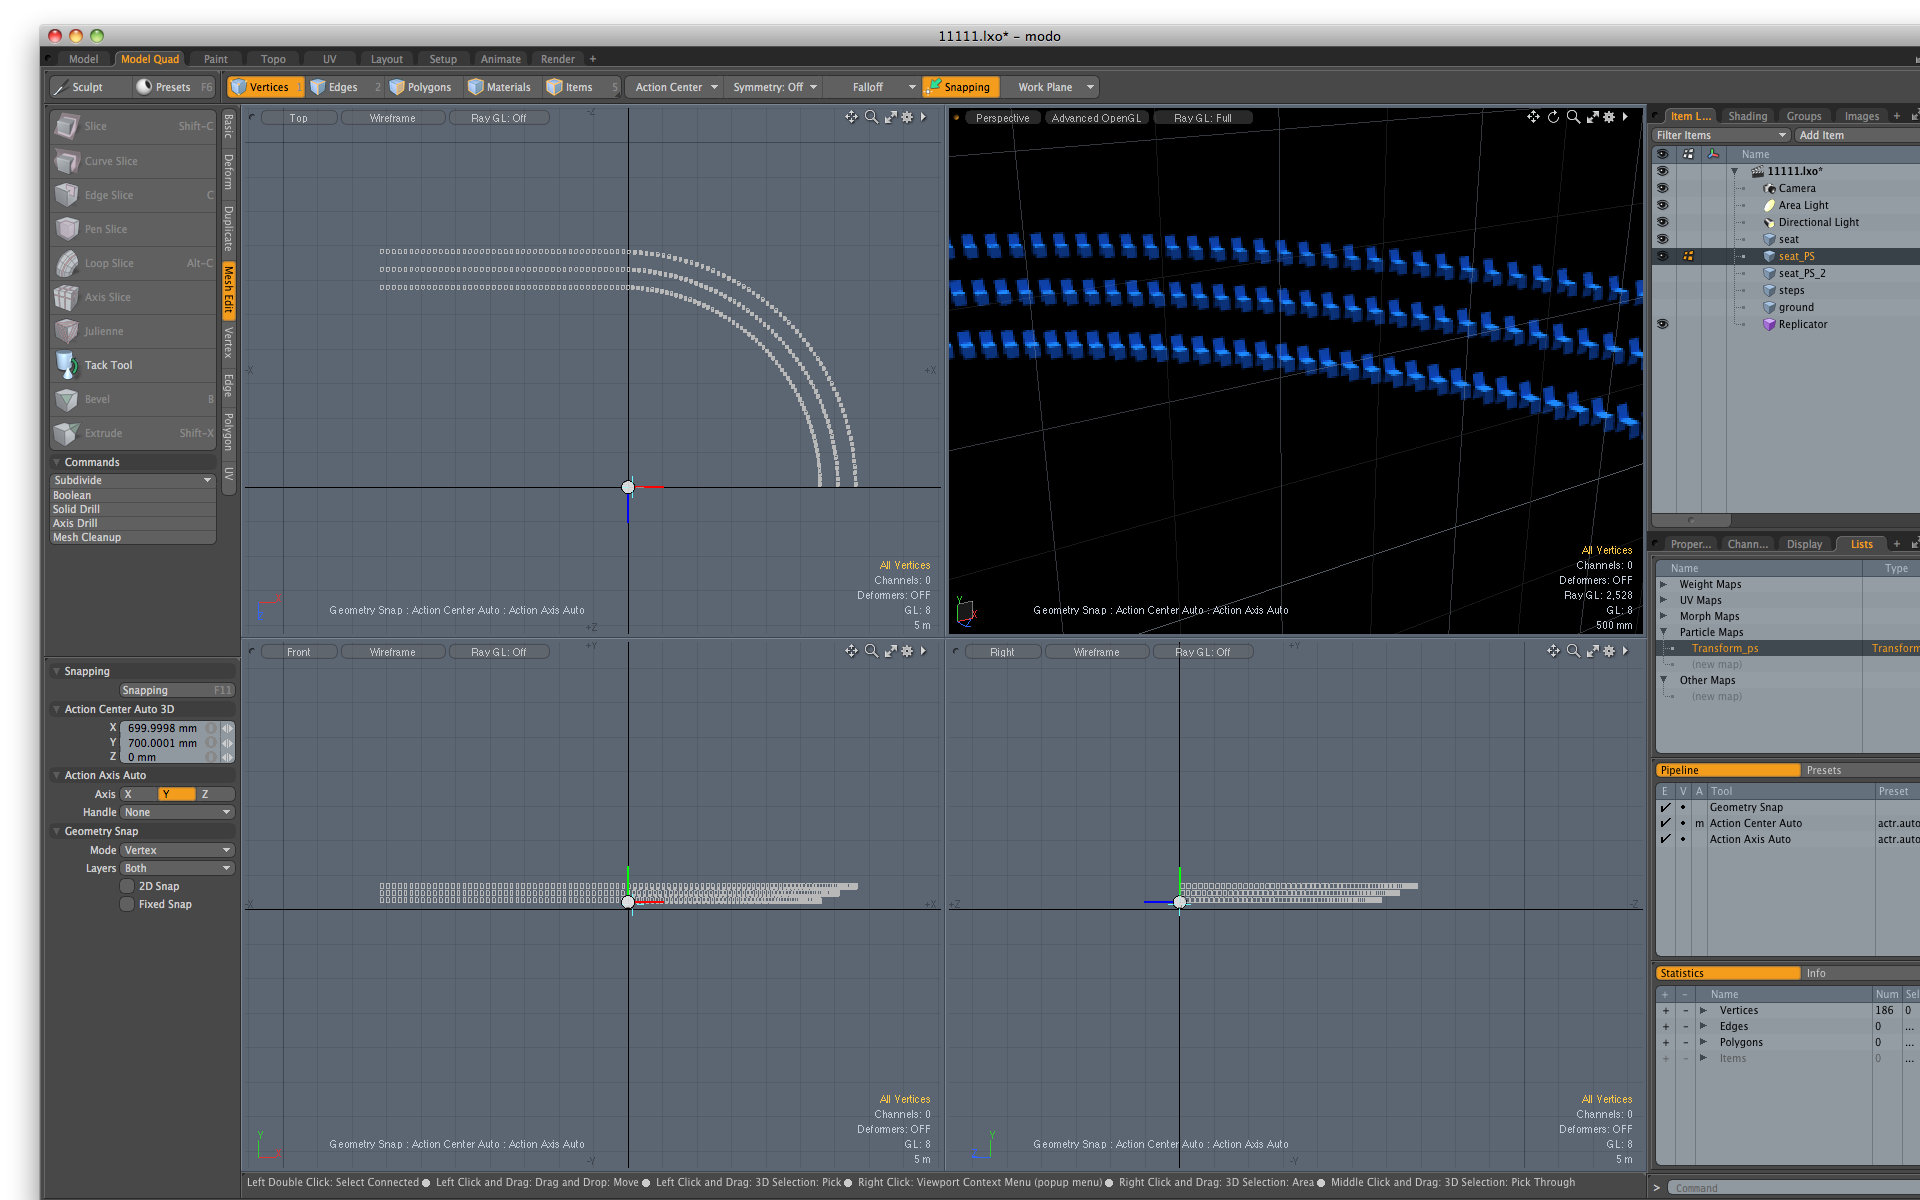Enable the Fixed Snap checkbox
This screenshot has width=1920, height=1200.
127,904
